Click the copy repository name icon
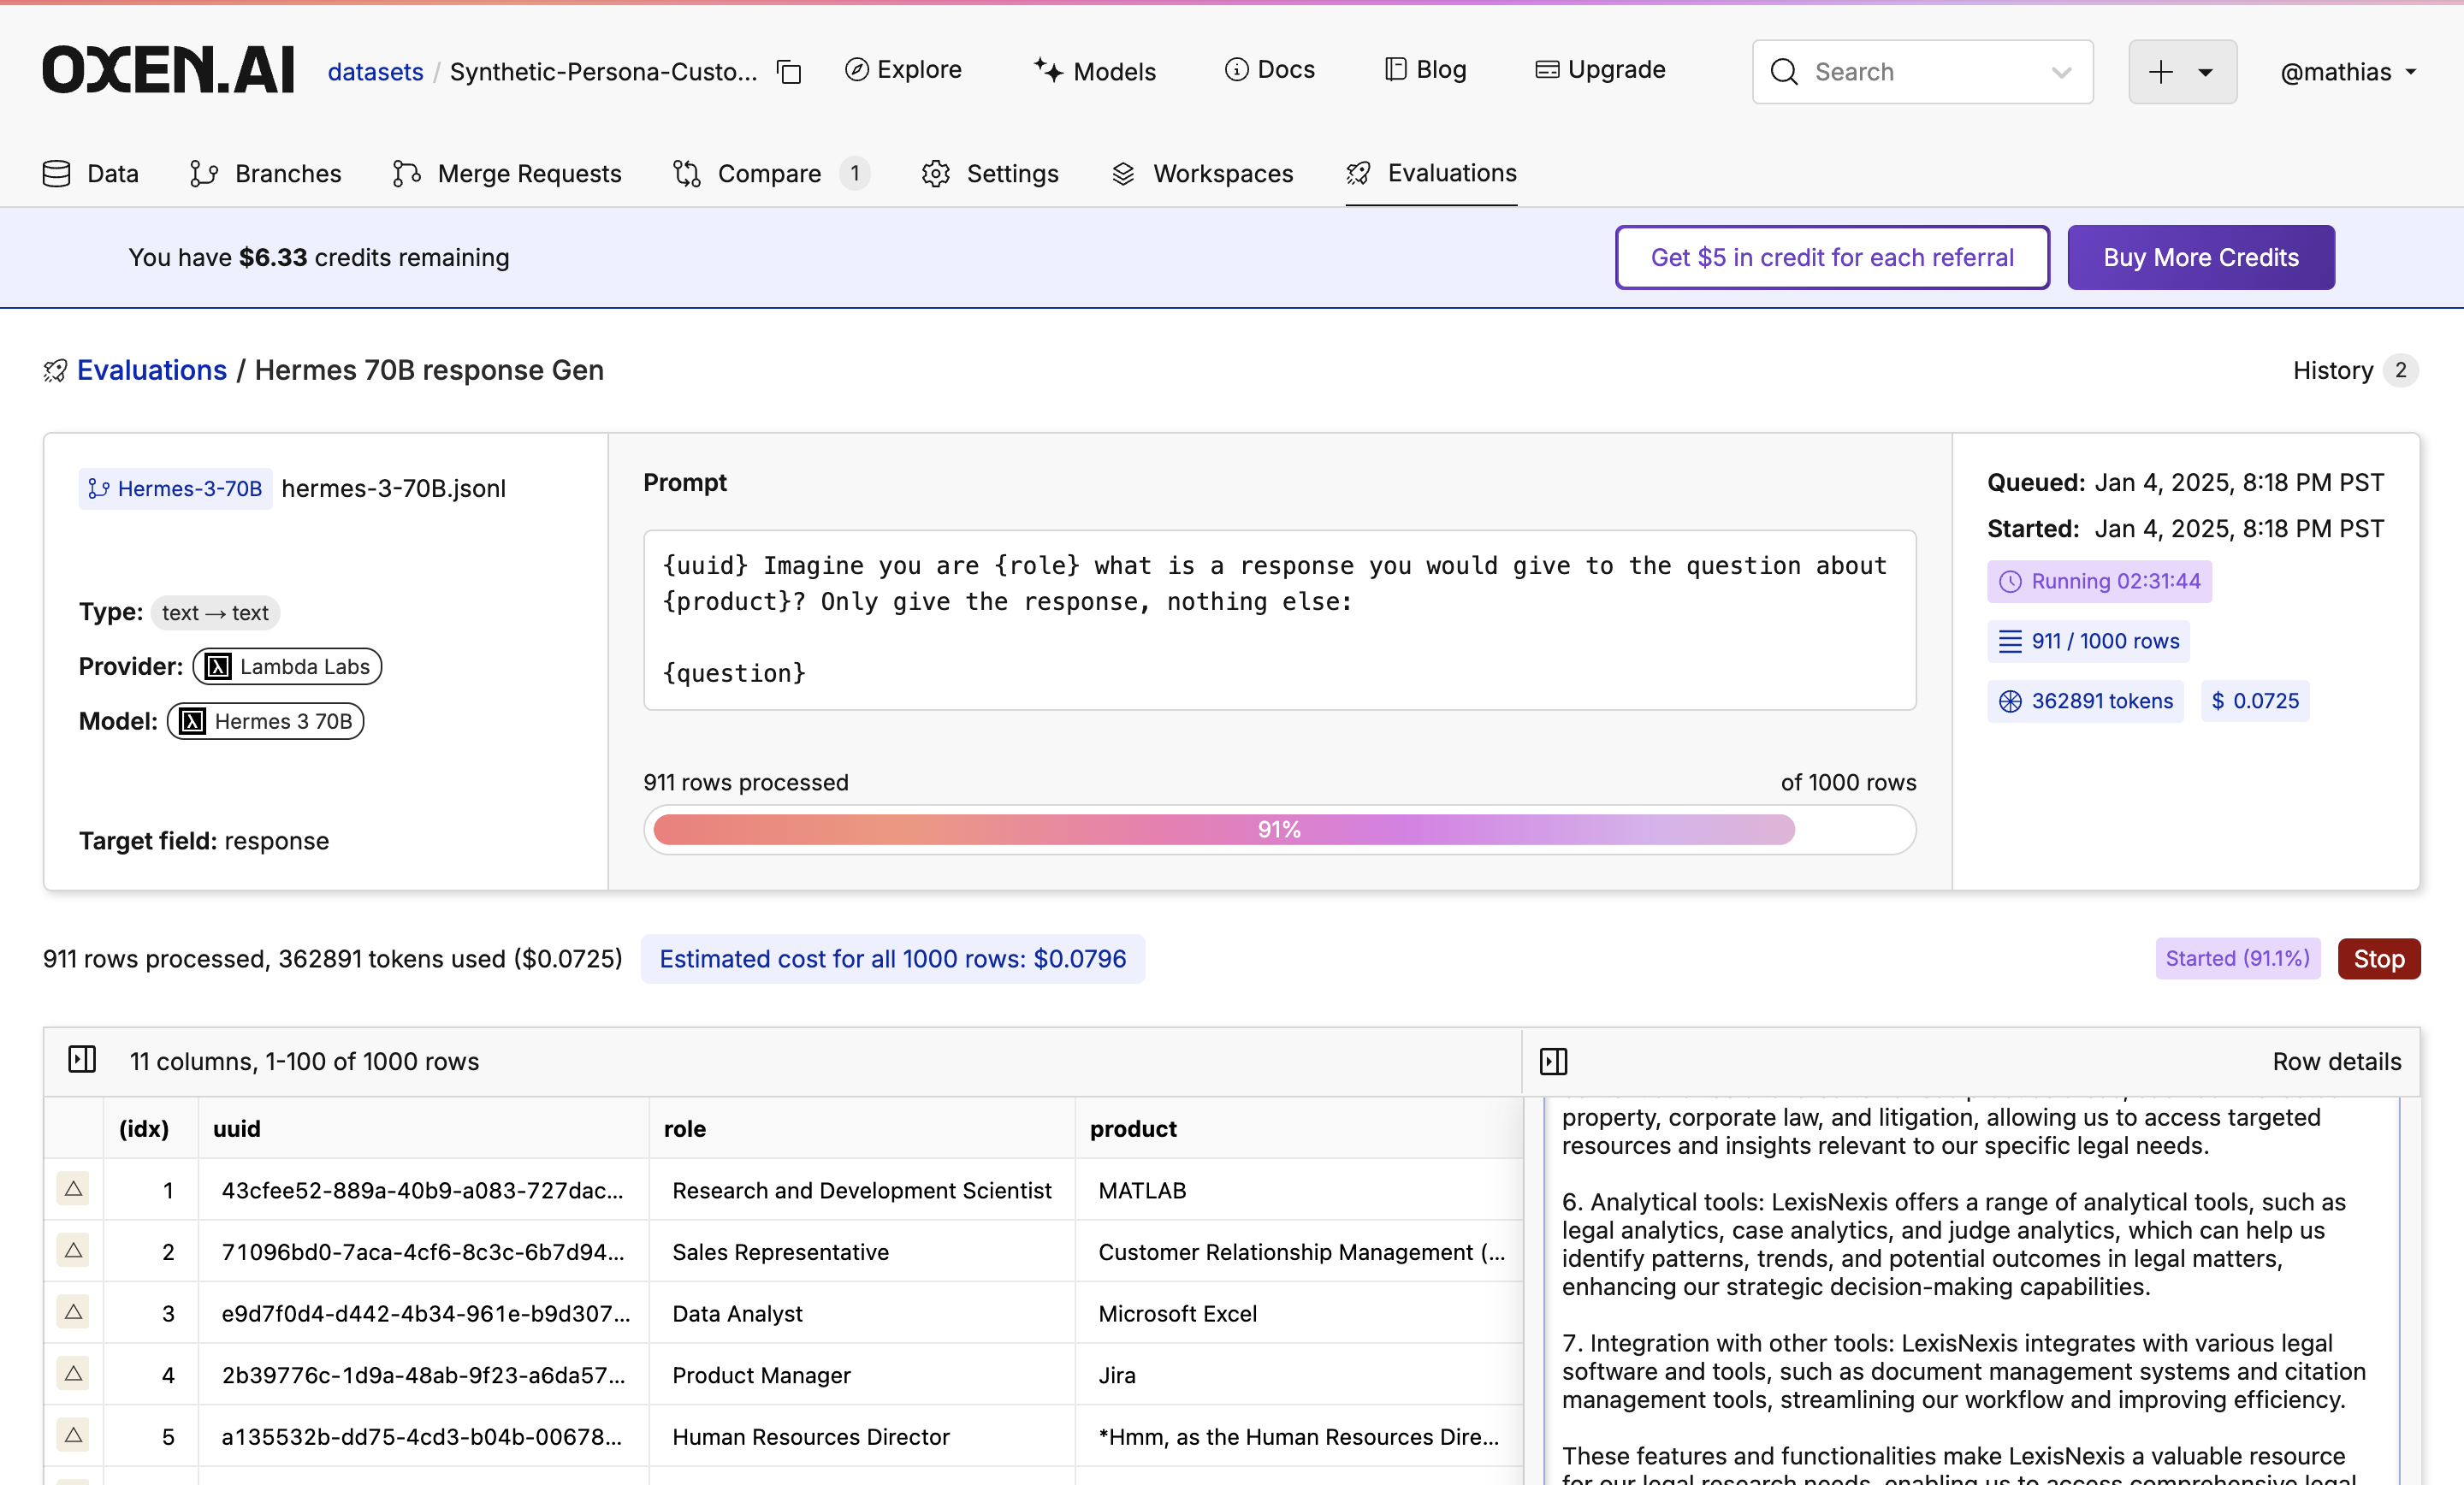 [789, 72]
